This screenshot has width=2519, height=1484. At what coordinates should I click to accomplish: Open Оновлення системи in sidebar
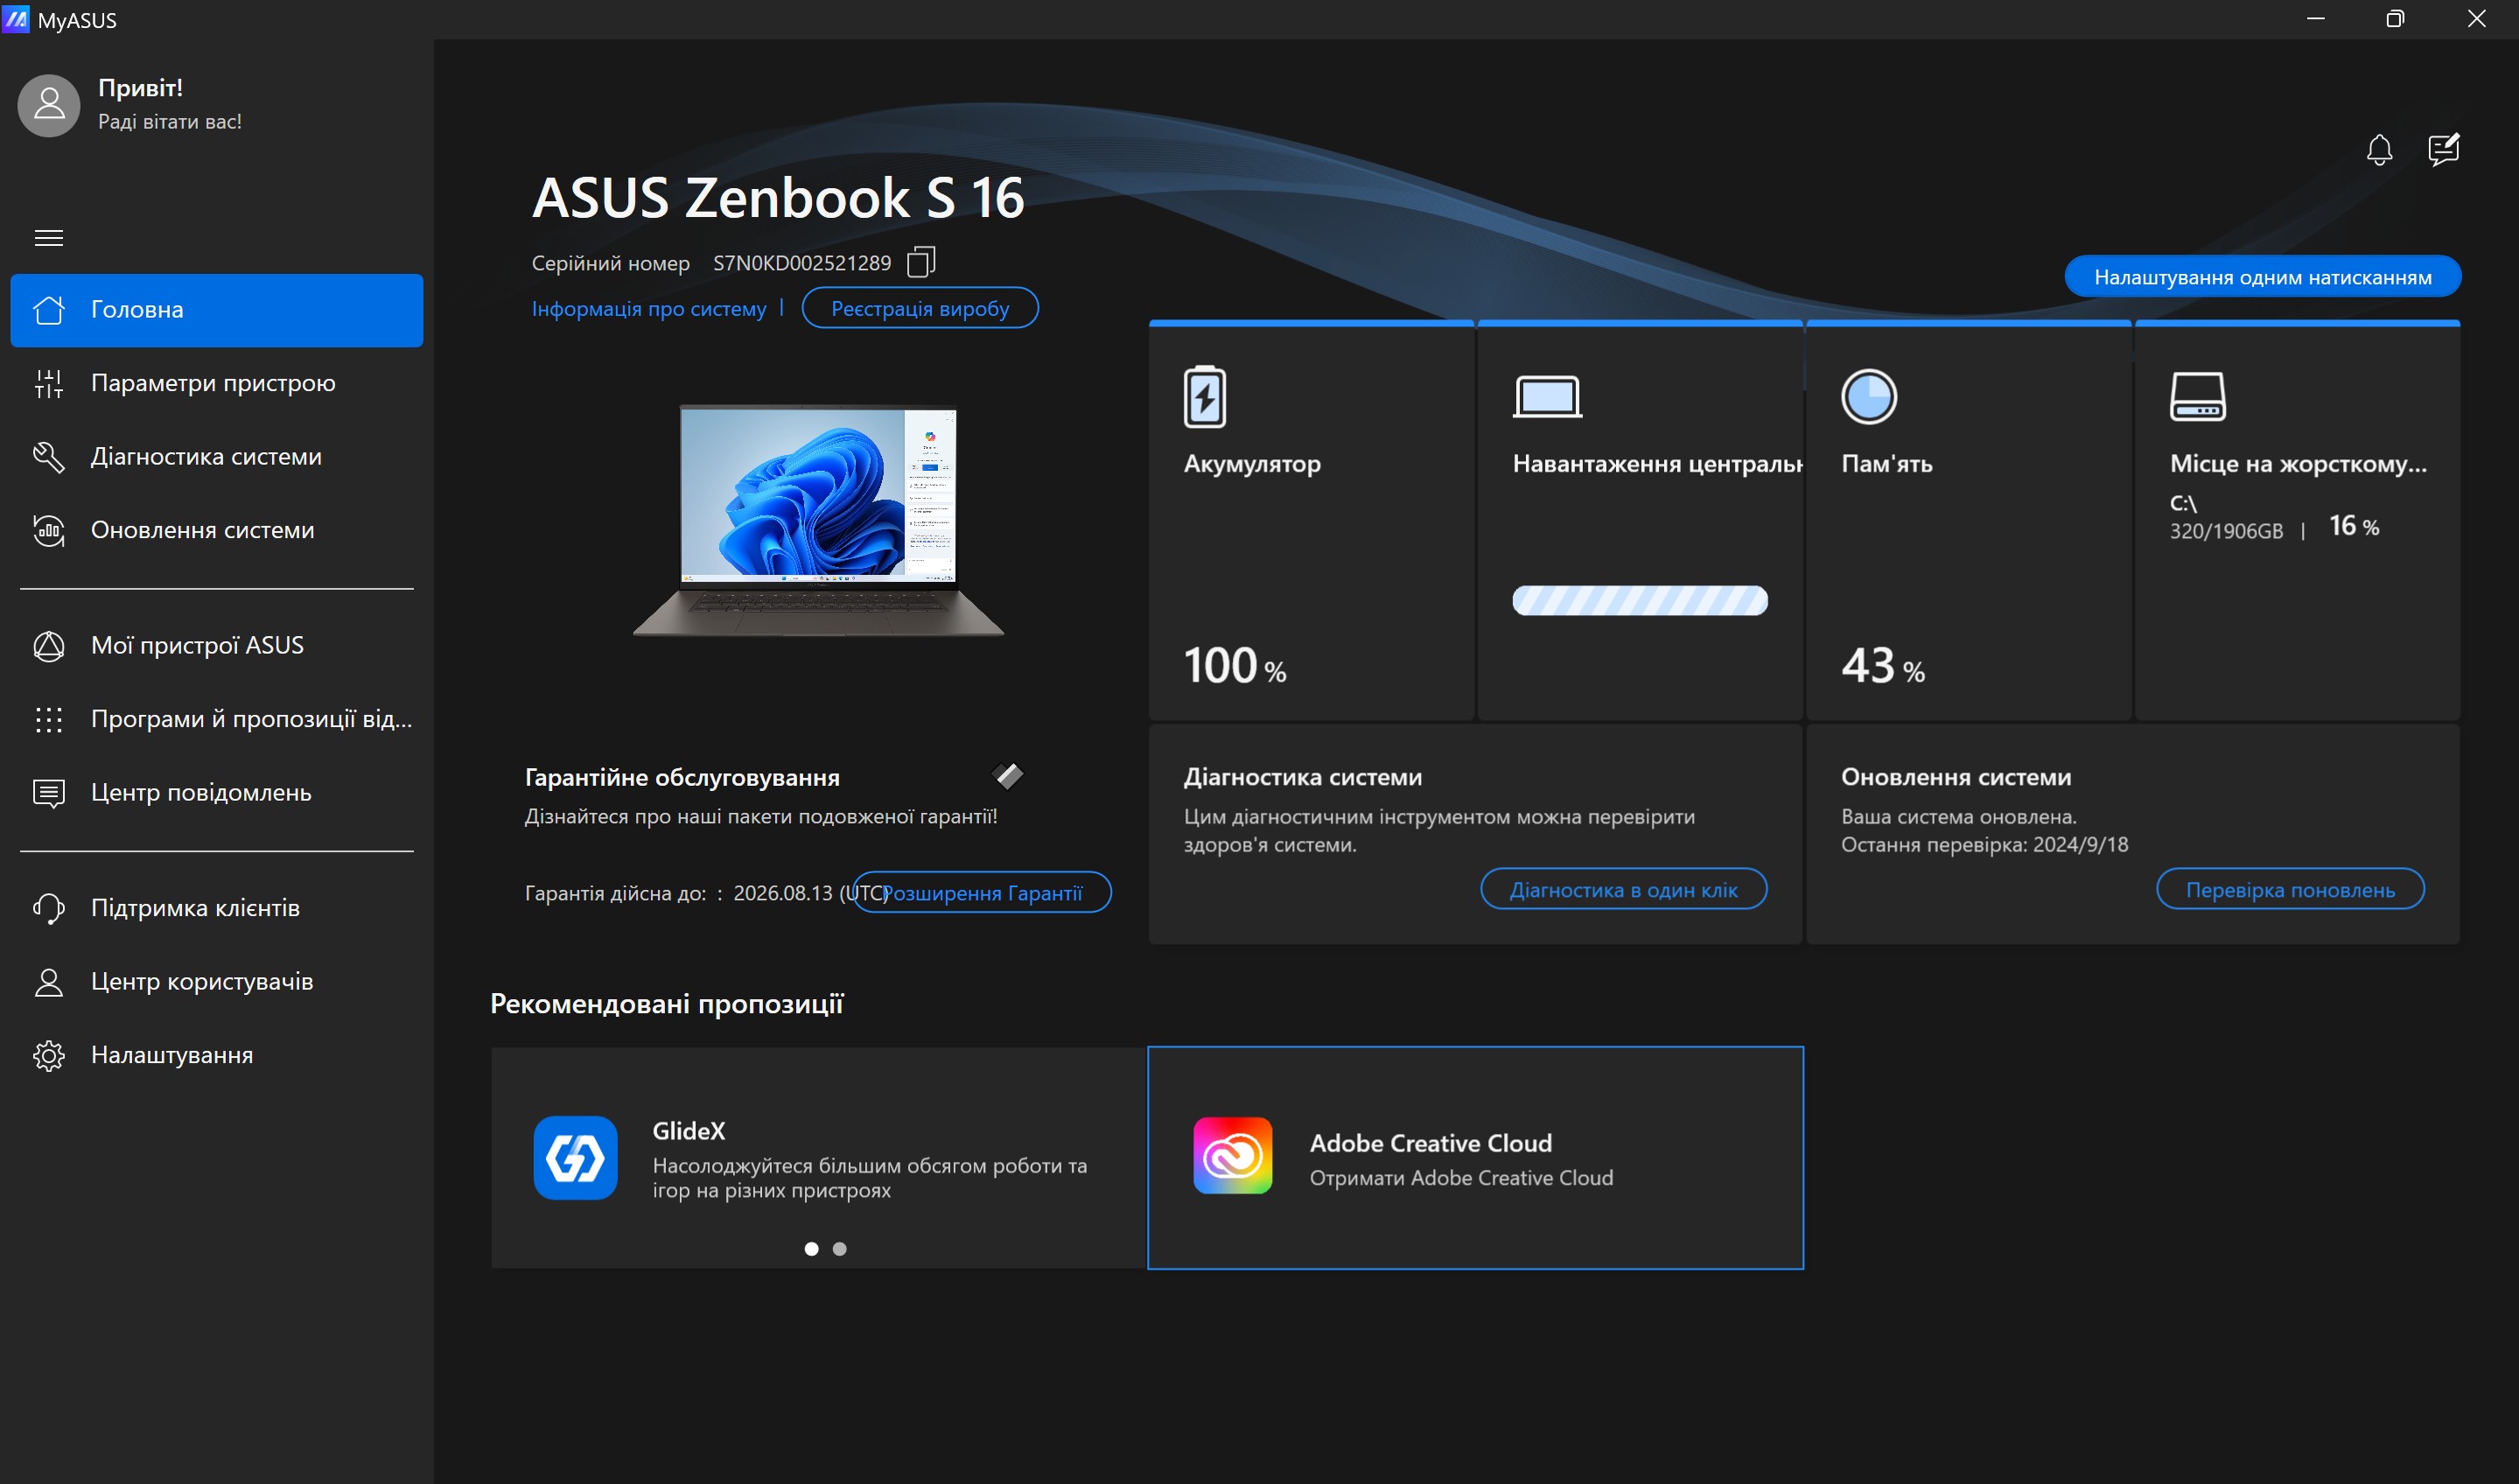(217, 530)
